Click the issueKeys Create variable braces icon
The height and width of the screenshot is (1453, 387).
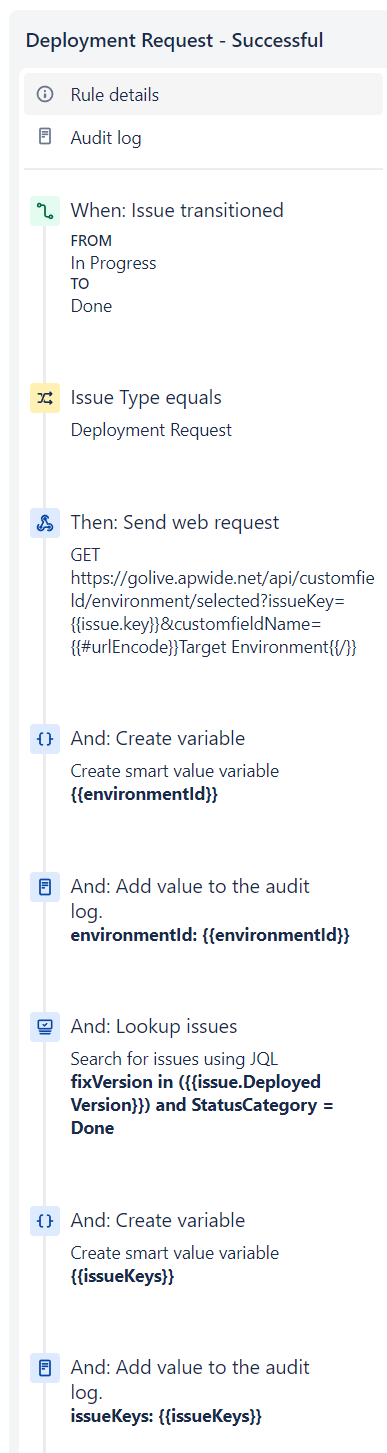click(45, 1221)
